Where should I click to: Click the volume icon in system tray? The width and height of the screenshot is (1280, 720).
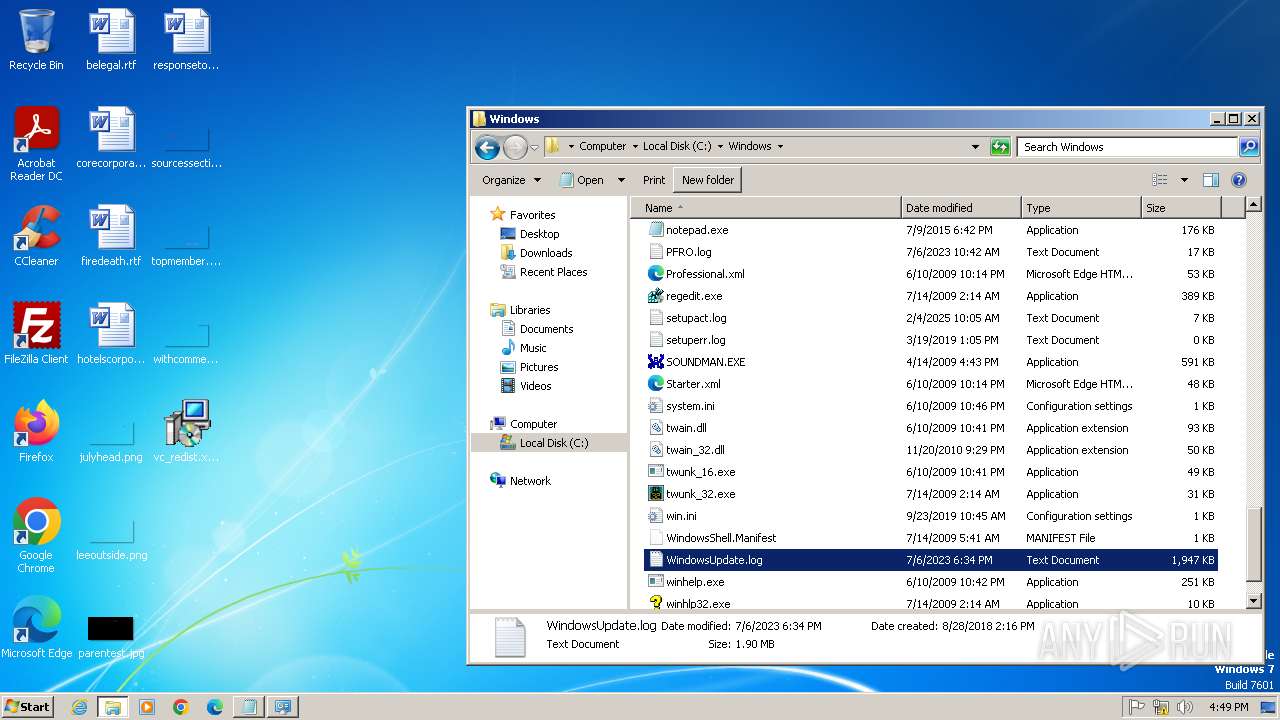1185,707
